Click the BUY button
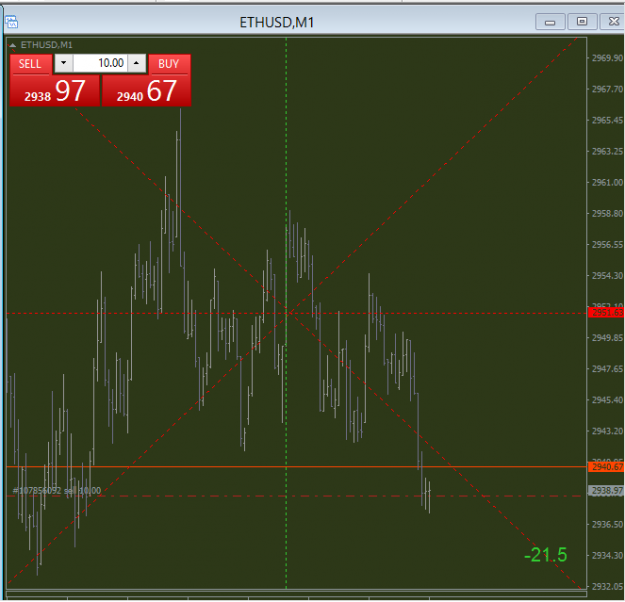Image resolution: width=625 pixels, height=602 pixels. pos(169,64)
